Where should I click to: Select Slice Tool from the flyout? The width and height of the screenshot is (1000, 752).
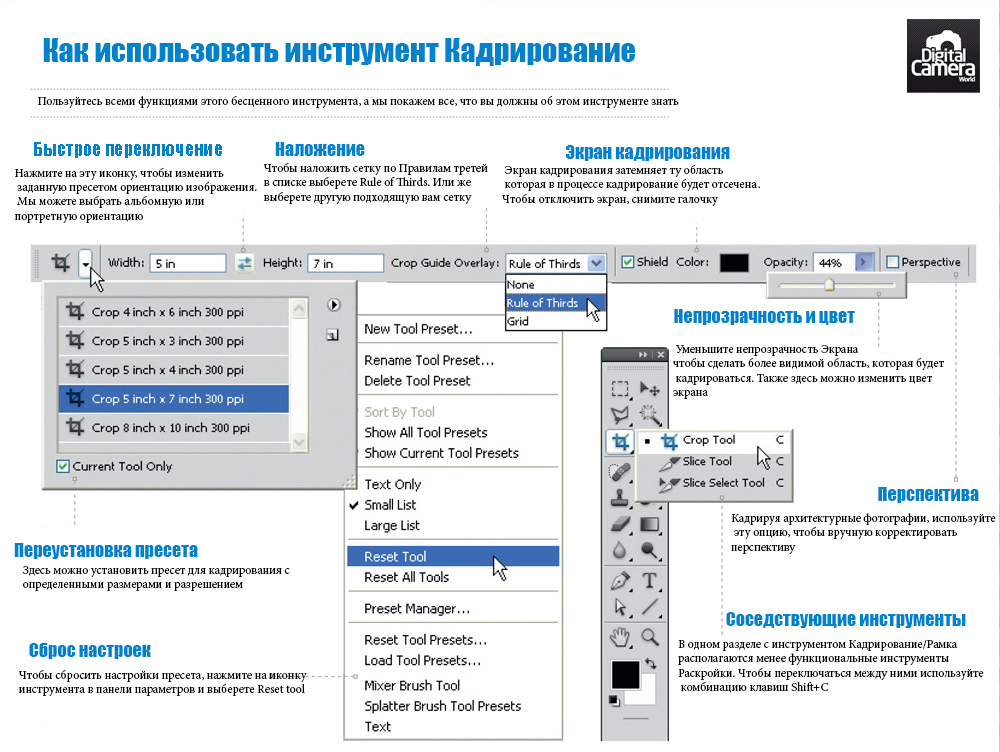coord(707,461)
